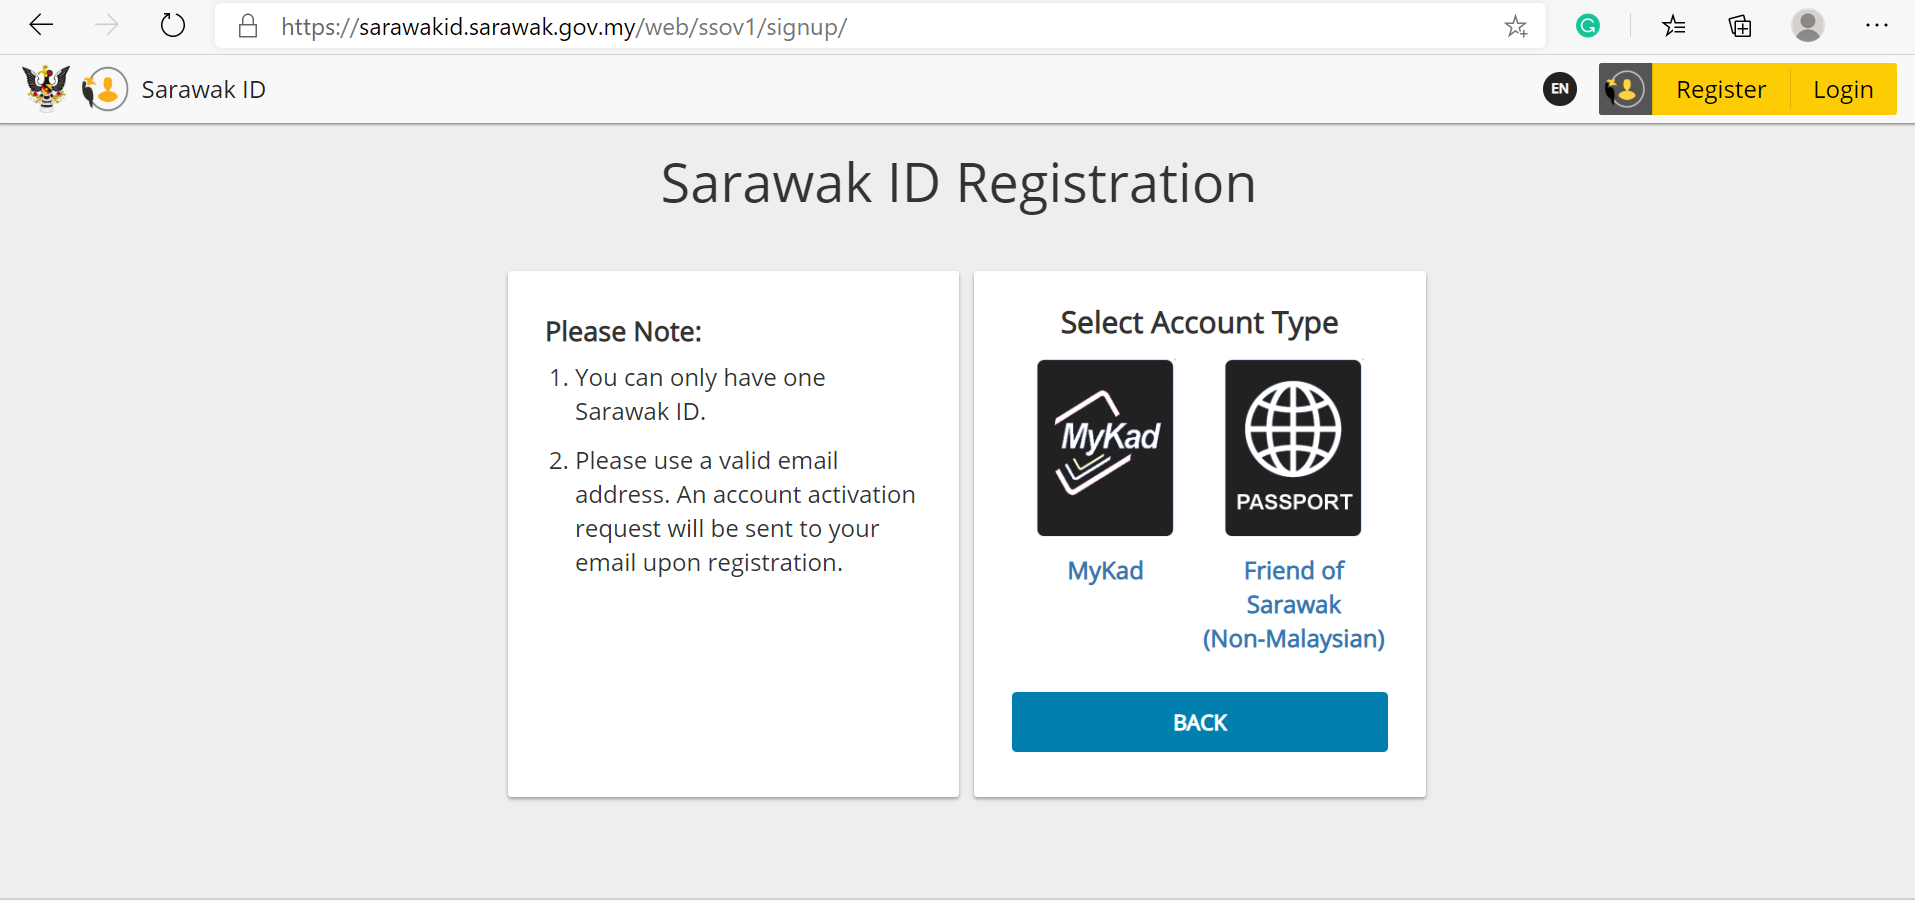This screenshot has width=1915, height=901.
Task: Click Friend of Sarawak (Non-Malaysian) link
Action: pos(1293,605)
